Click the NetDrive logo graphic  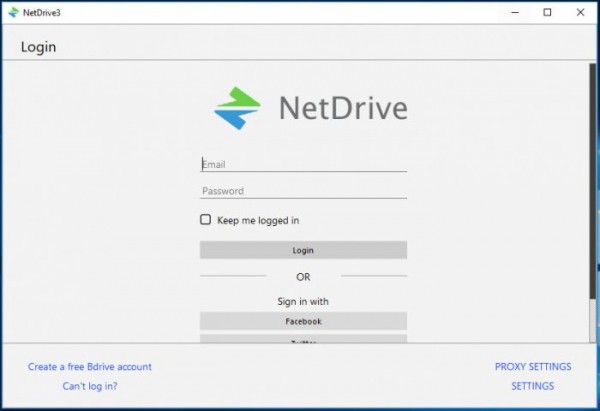pos(237,108)
